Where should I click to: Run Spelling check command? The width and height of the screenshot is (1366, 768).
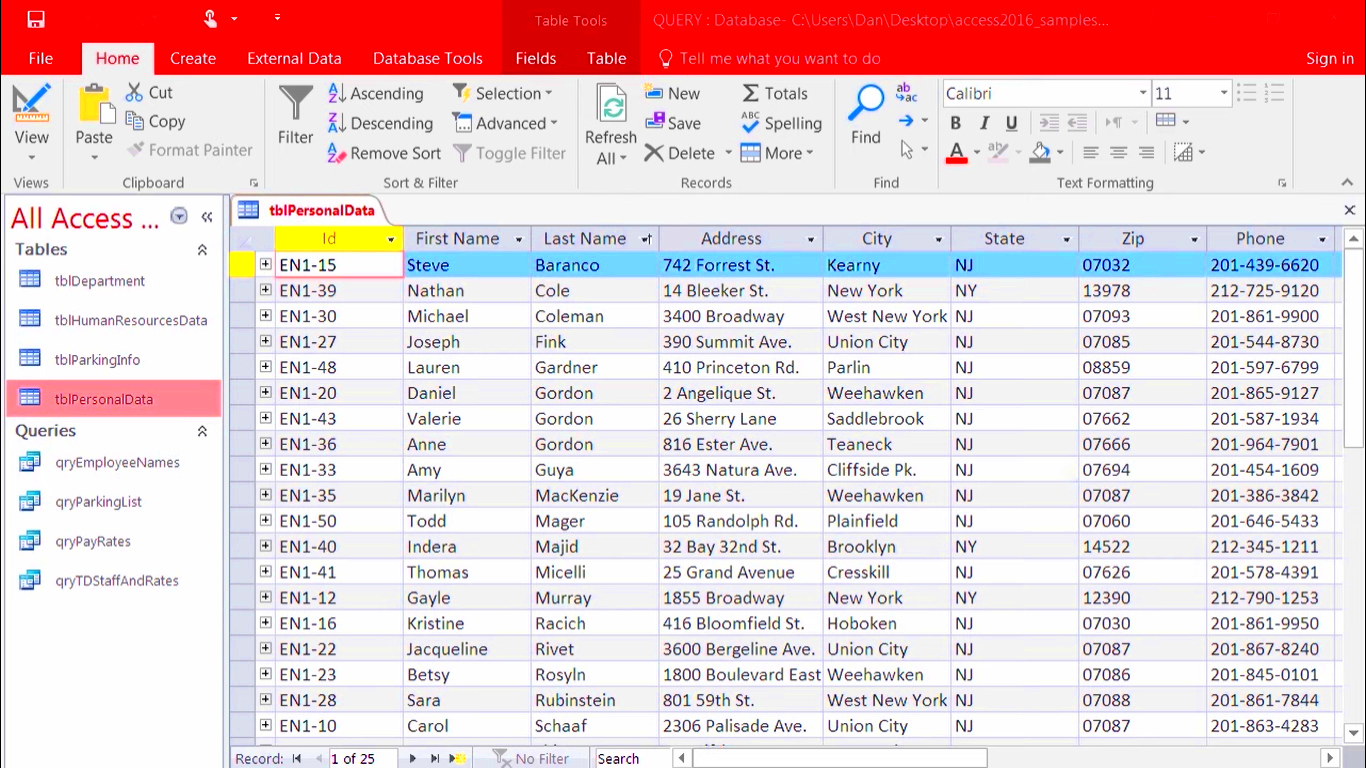click(781, 123)
